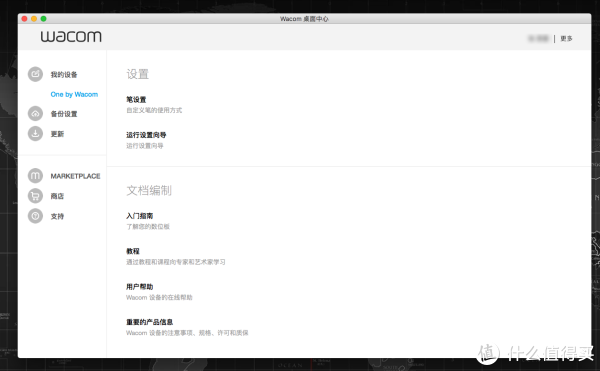Click the Wacom logo in the header
Screen dimensions: 600x371
pos(71,36)
